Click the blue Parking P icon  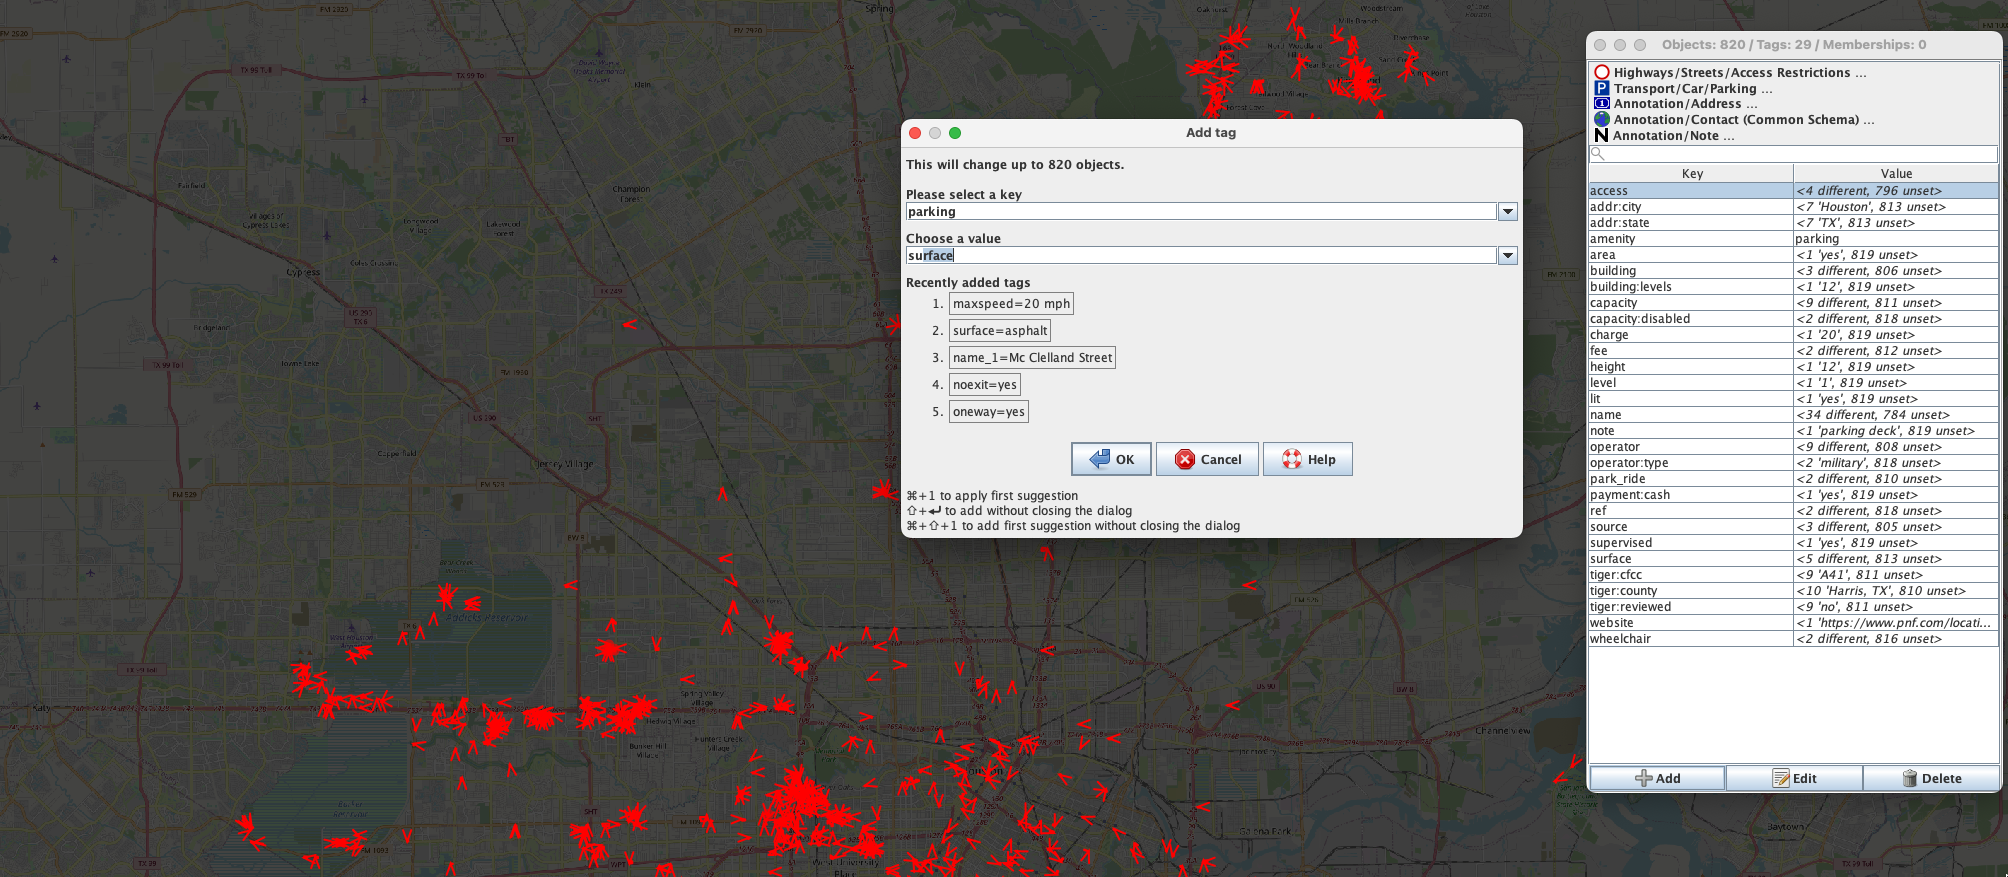(x=1601, y=88)
